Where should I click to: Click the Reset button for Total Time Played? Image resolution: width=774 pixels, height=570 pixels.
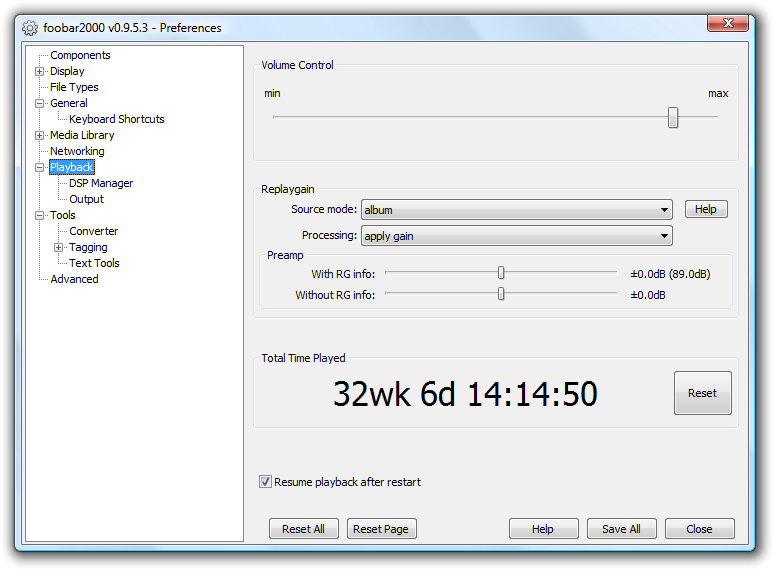(x=702, y=393)
